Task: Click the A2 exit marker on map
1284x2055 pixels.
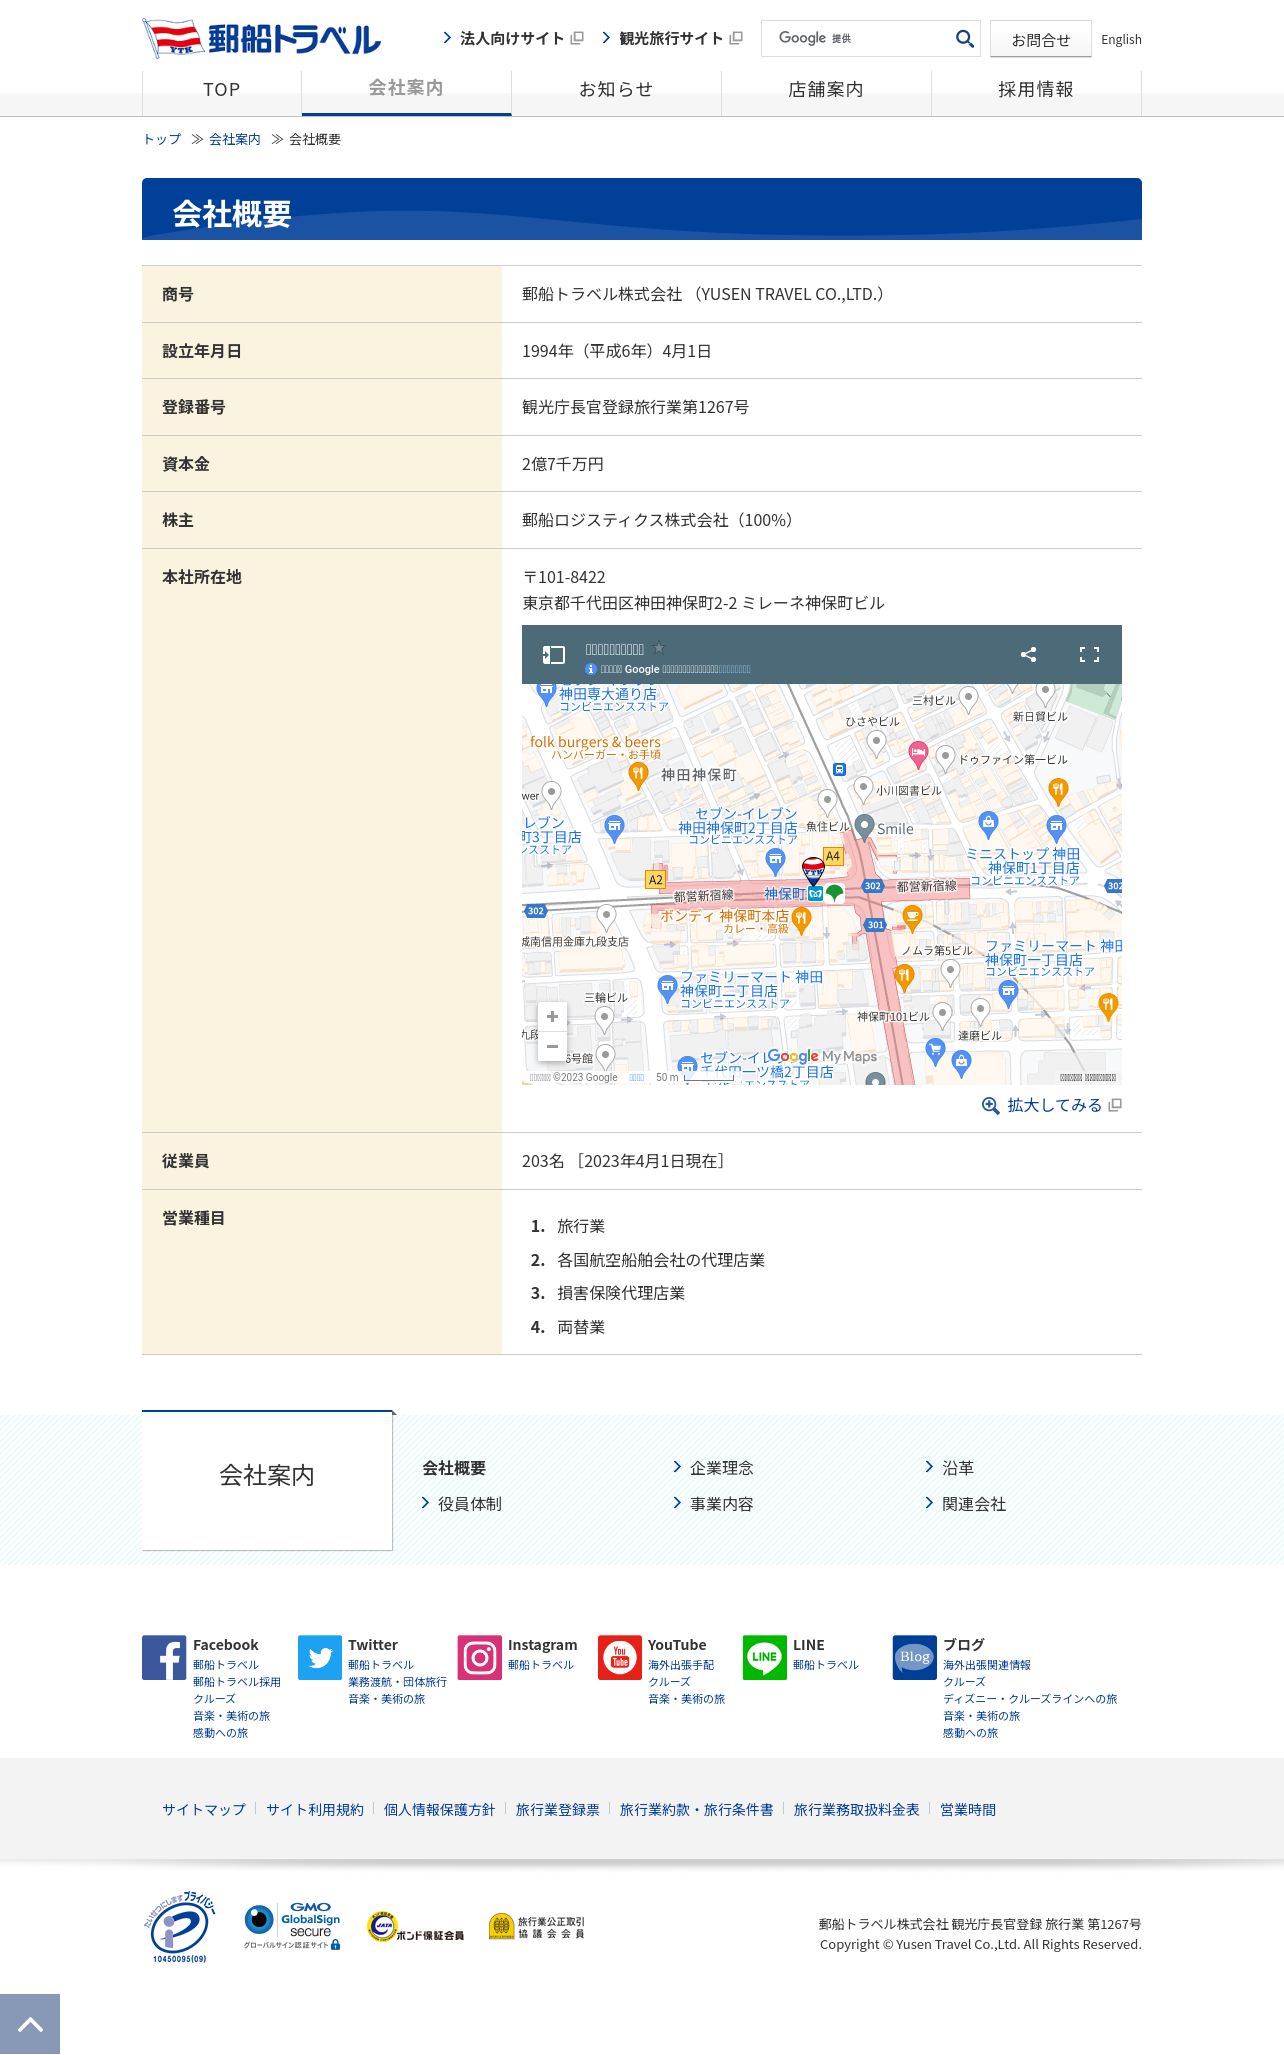Action: point(655,880)
